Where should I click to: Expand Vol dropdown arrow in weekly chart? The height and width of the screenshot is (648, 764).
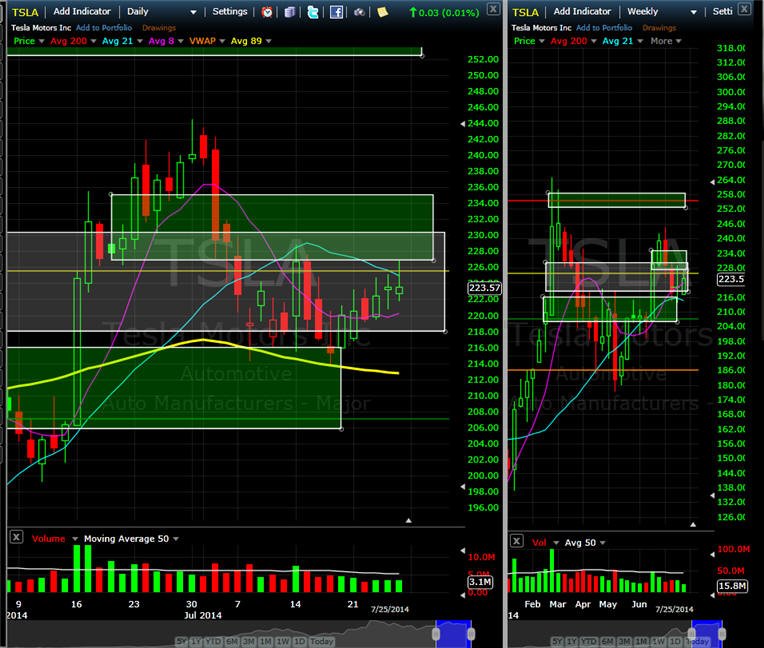click(x=555, y=543)
